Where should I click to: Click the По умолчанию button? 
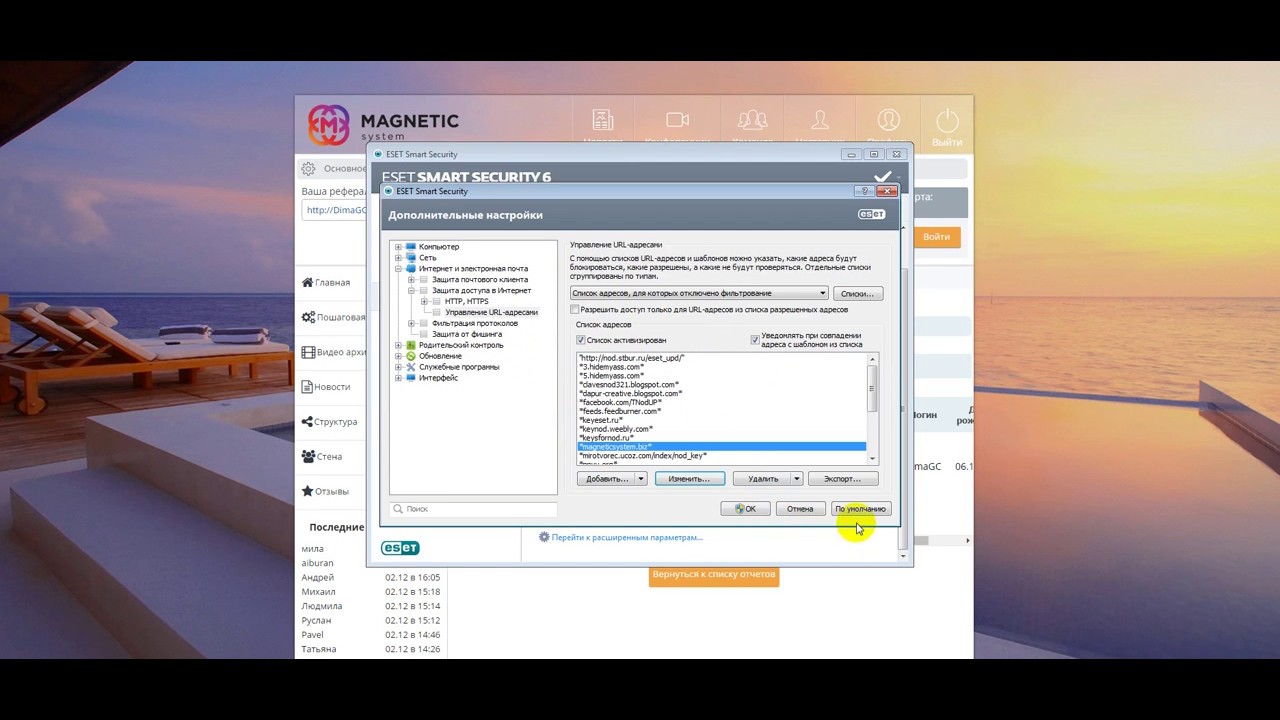[x=860, y=509]
